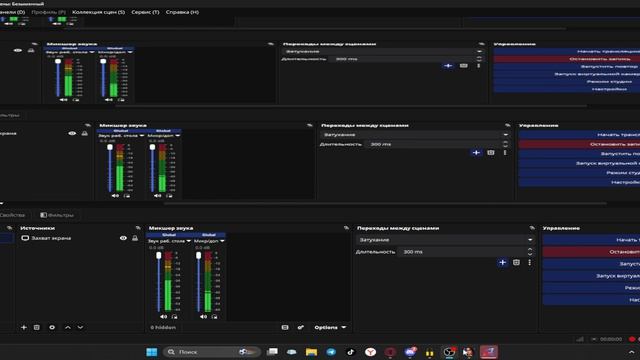The image size is (640, 360).
Task: Open Telegram from the taskbar
Action: (x=331, y=352)
